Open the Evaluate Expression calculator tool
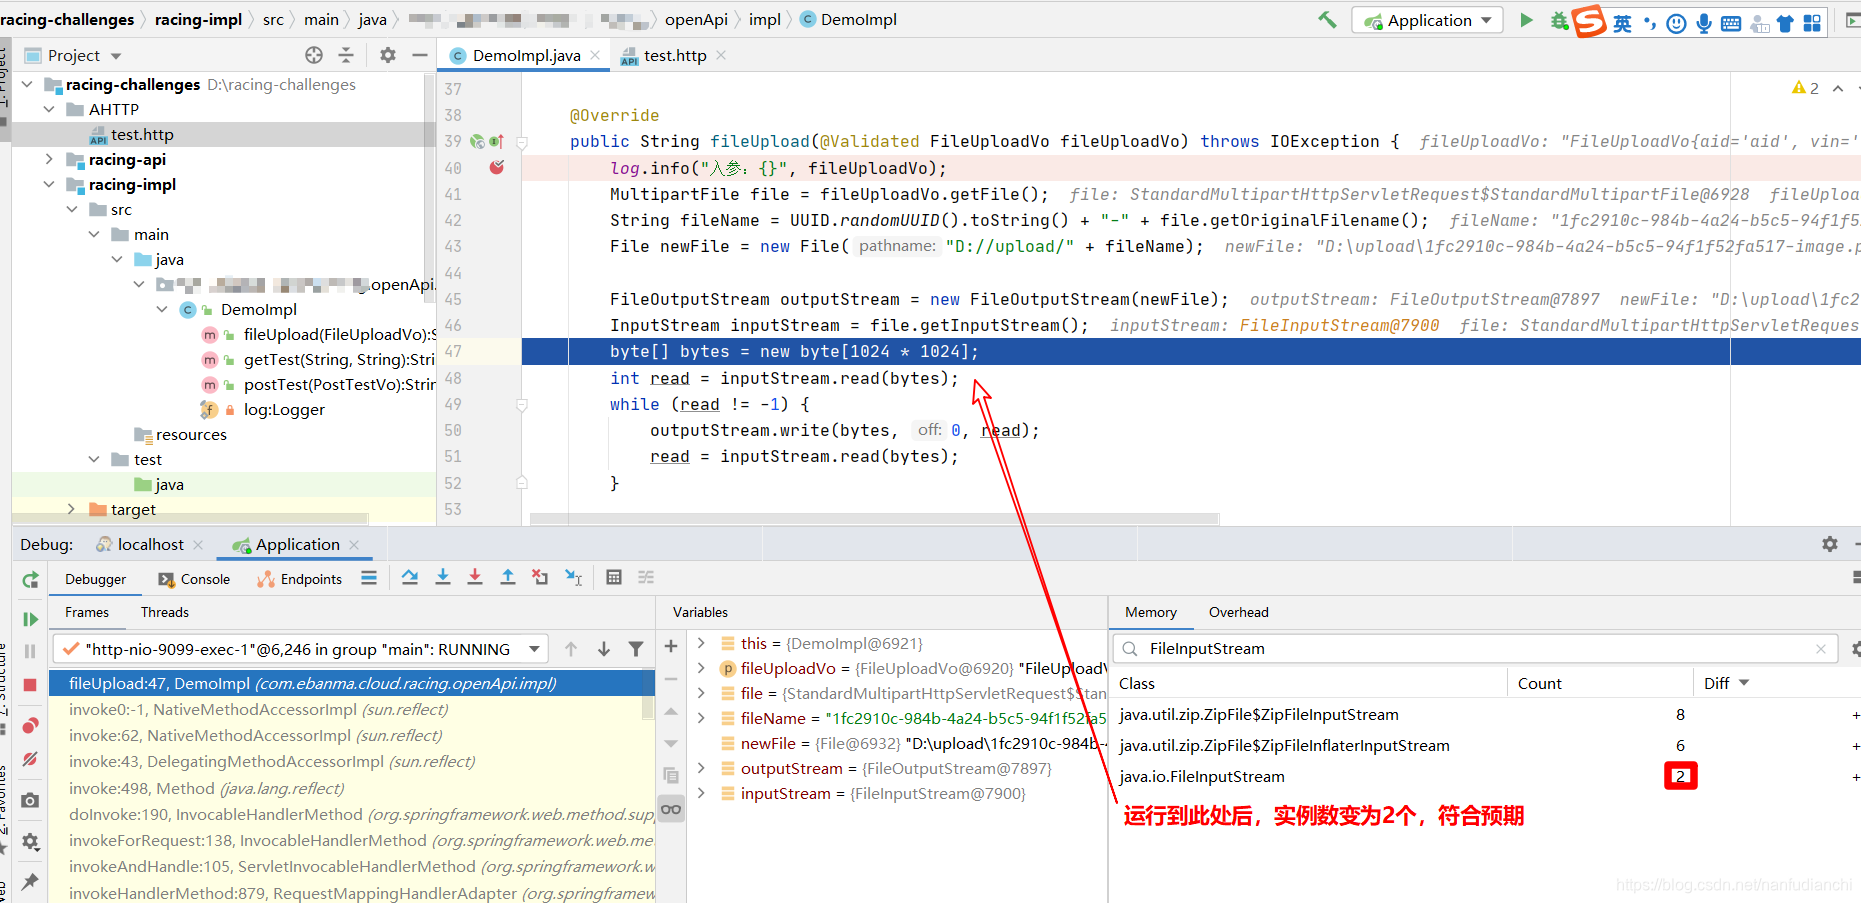The image size is (1861, 903). [613, 578]
